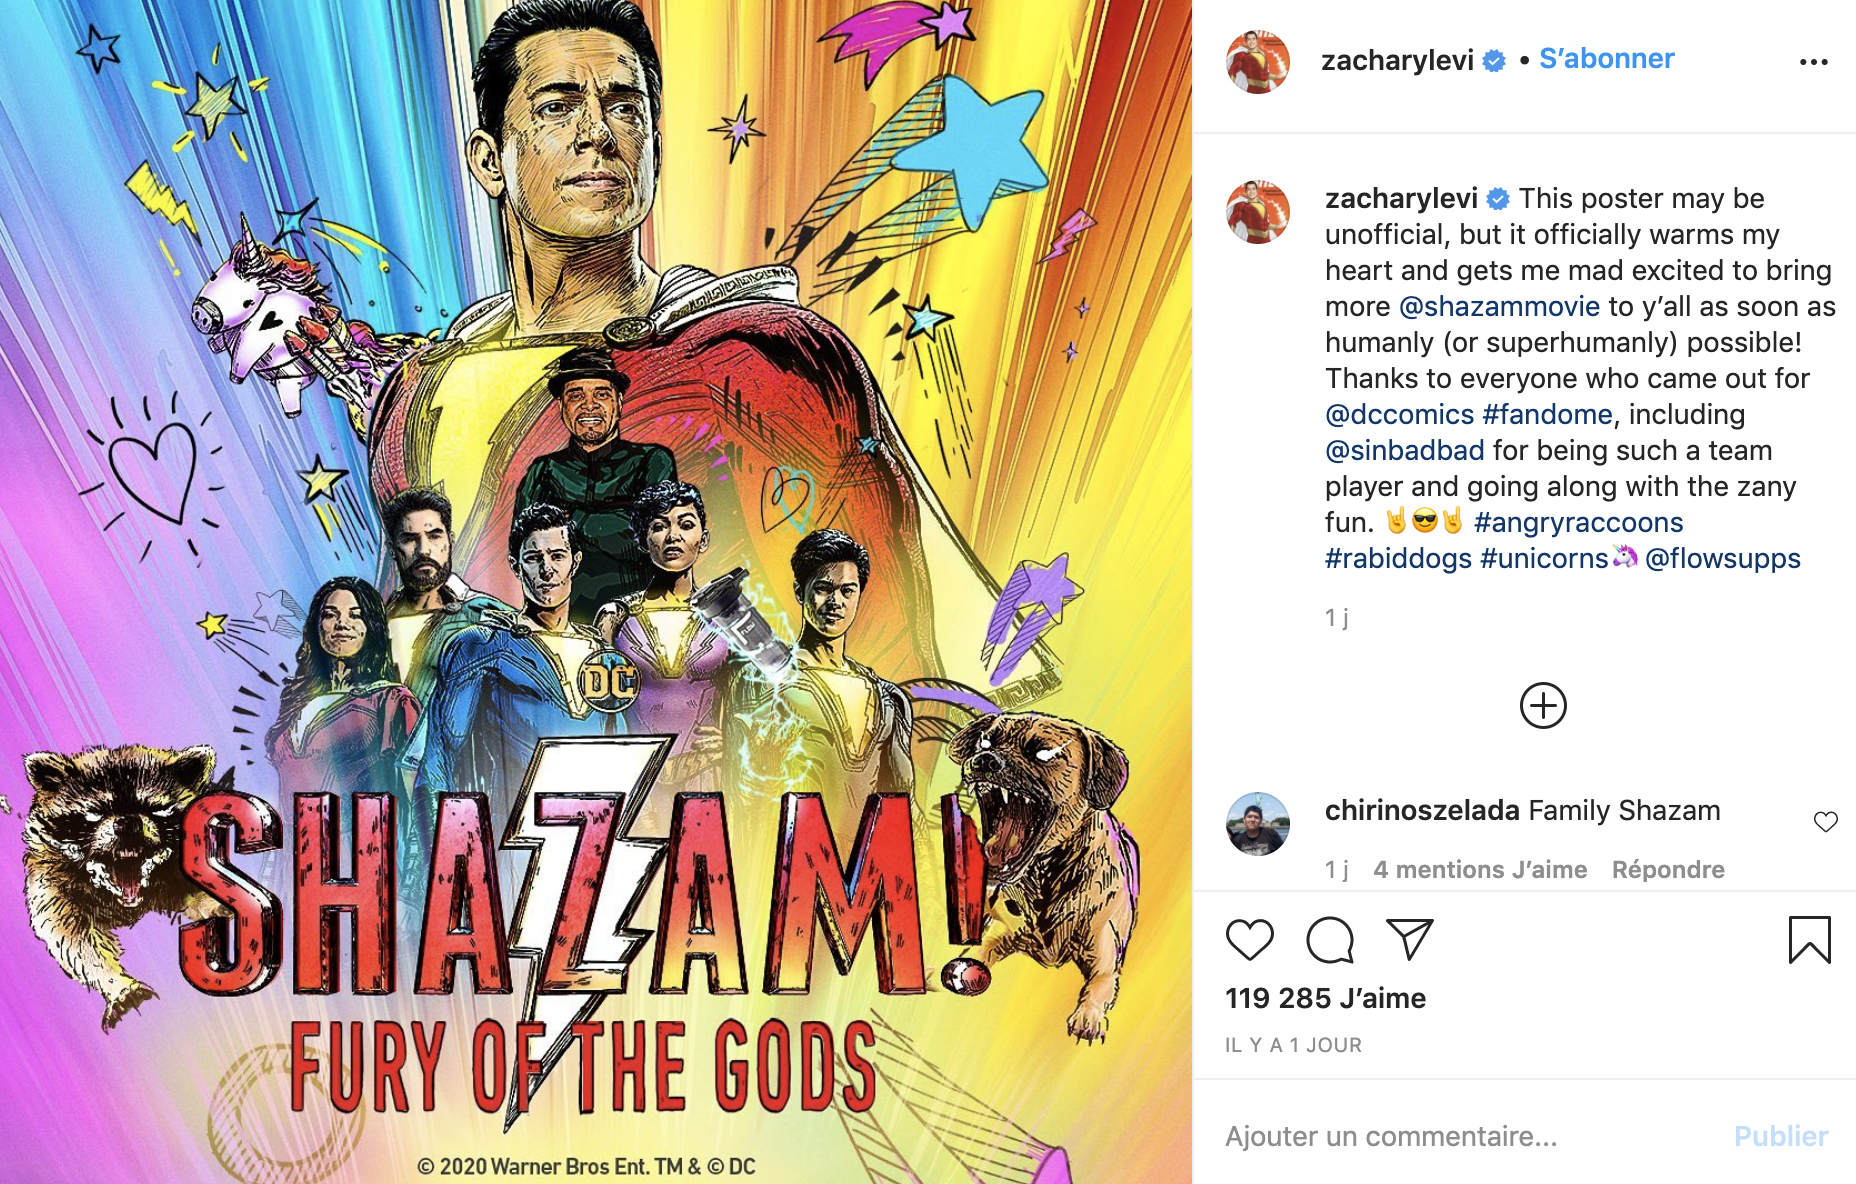Share post using paper plane icon
1856x1184 pixels.
pos(1409,939)
